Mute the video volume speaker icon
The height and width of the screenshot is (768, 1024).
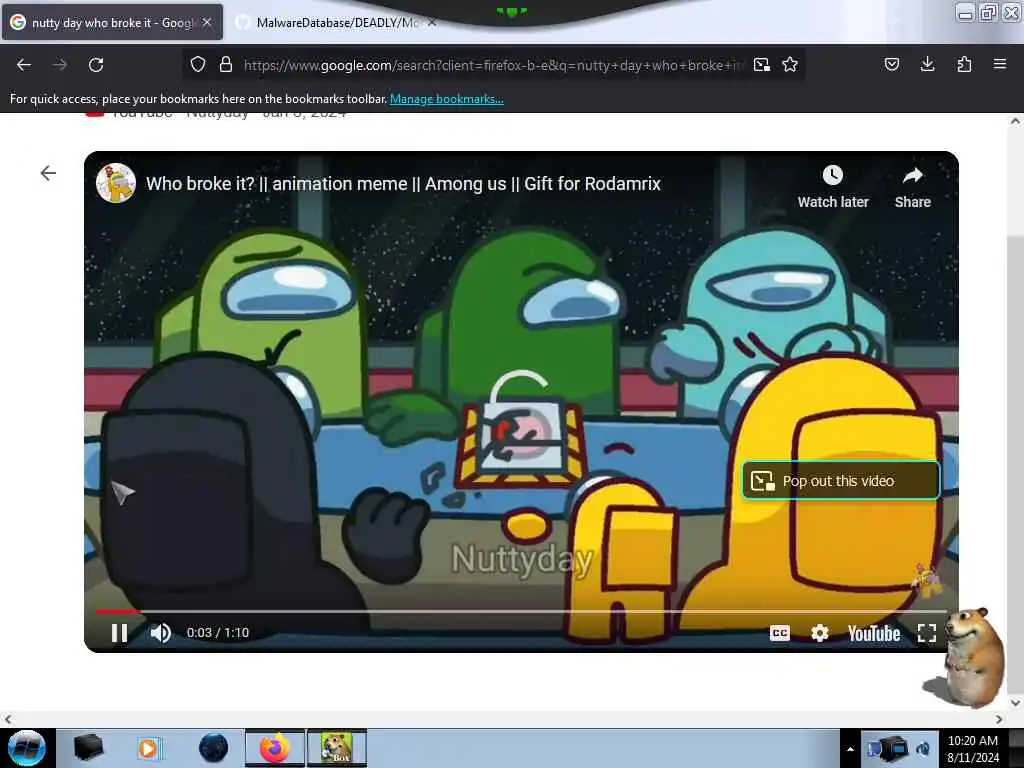(x=161, y=633)
